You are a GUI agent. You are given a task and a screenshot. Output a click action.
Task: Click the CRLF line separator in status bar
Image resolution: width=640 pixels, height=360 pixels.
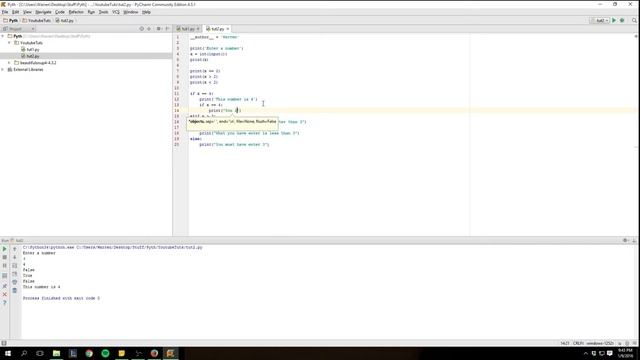coord(578,343)
